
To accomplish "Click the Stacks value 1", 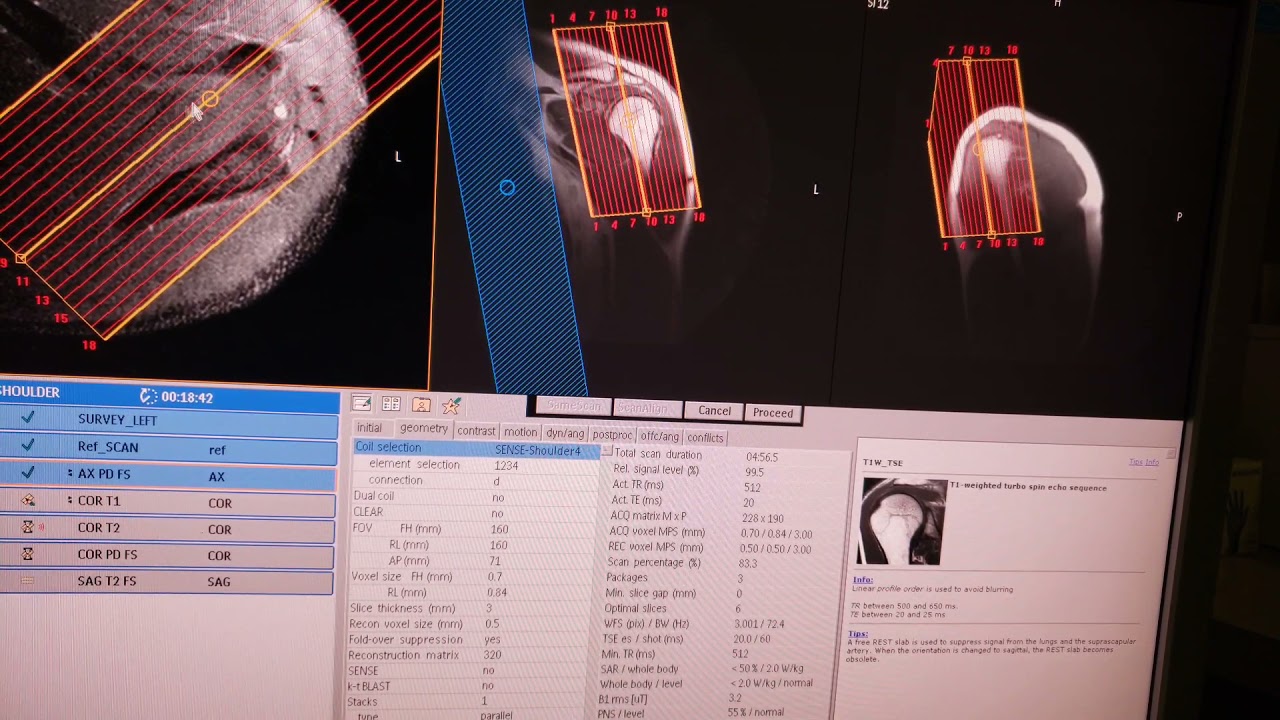I will click(x=485, y=702).
